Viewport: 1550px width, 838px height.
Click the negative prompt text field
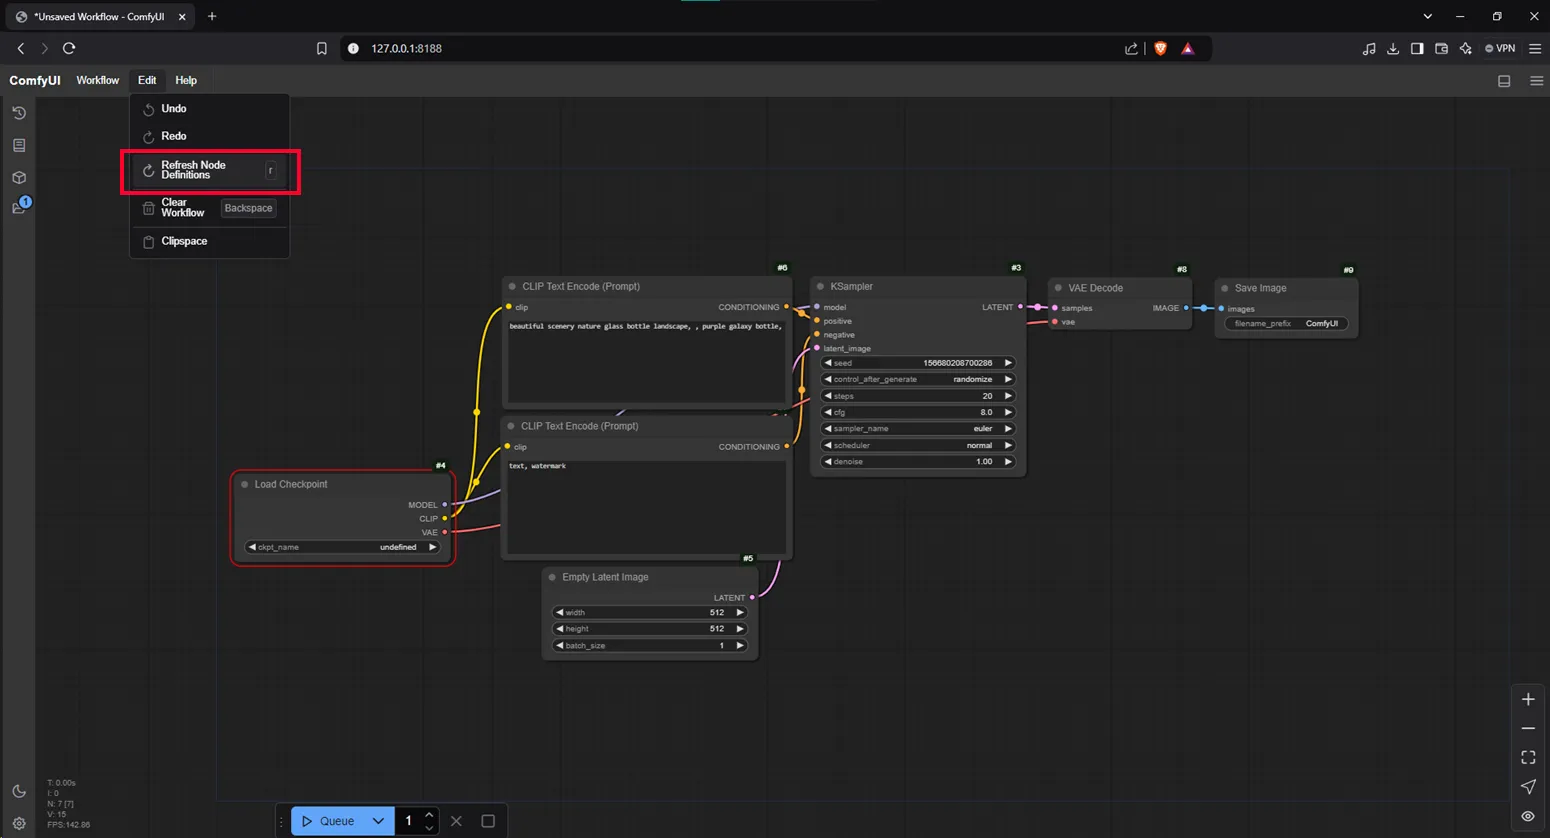(x=646, y=507)
